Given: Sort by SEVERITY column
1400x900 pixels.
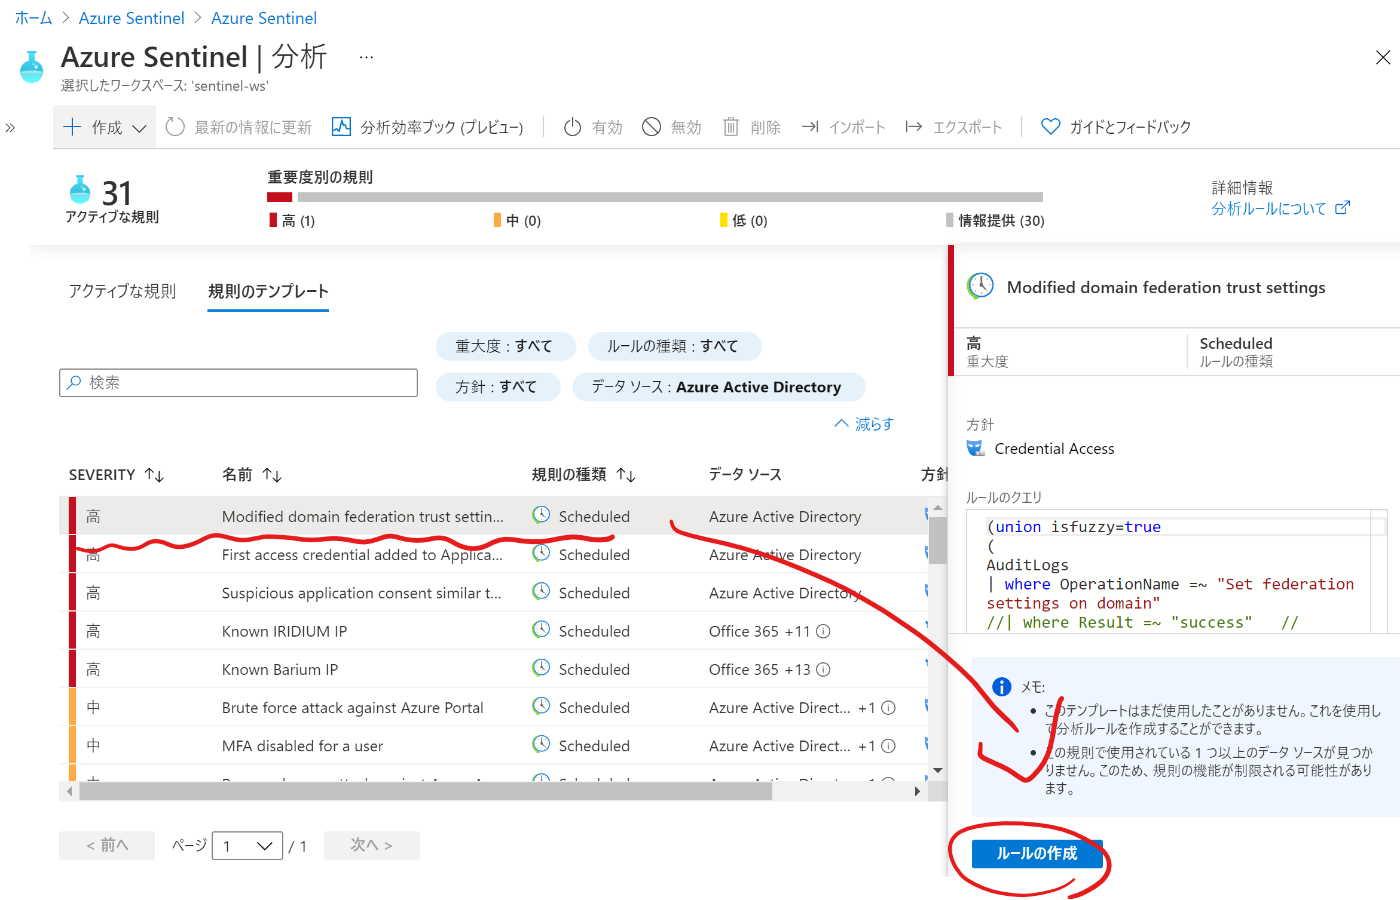Looking at the screenshot, I should pyautogui.click(x=116, y=475).
